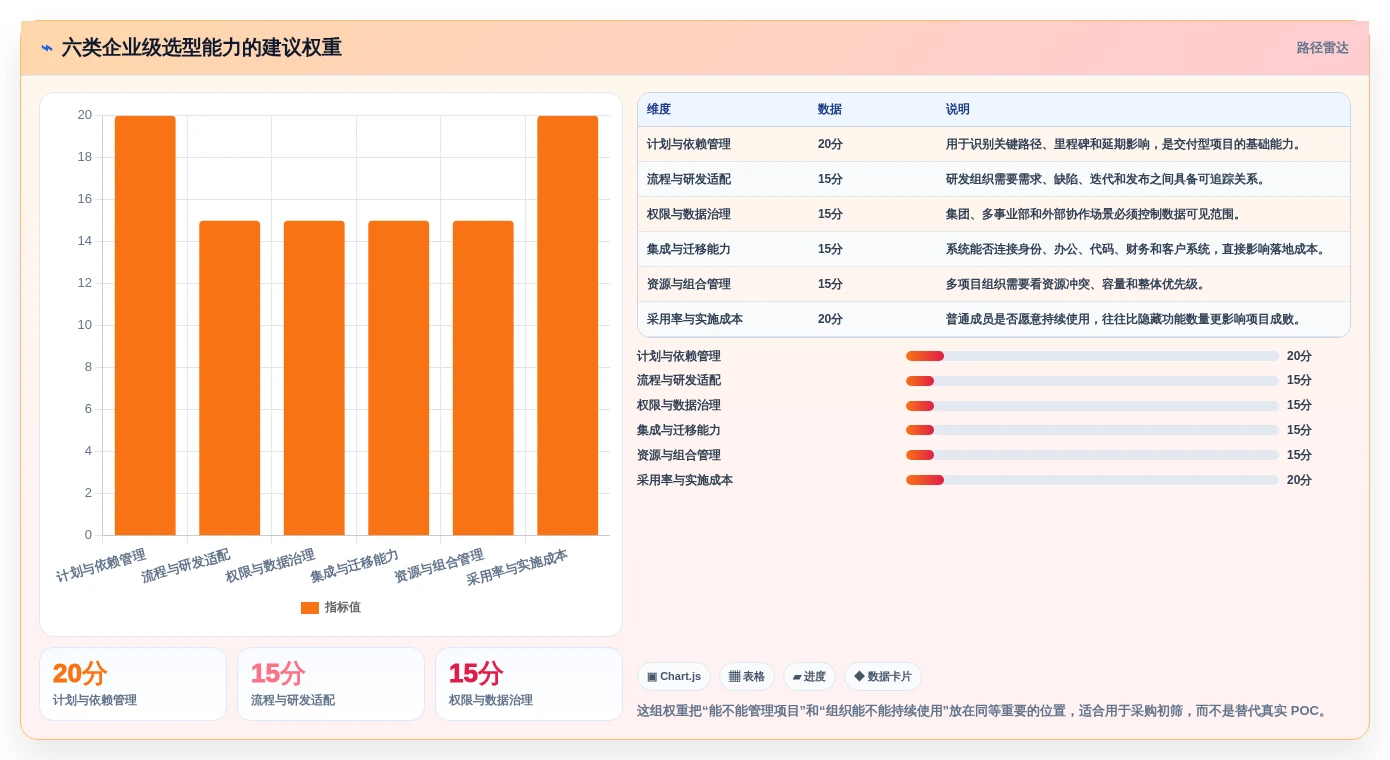
Task: Click the 资源与组合管理 progress bar
Action: (1092, 455)
